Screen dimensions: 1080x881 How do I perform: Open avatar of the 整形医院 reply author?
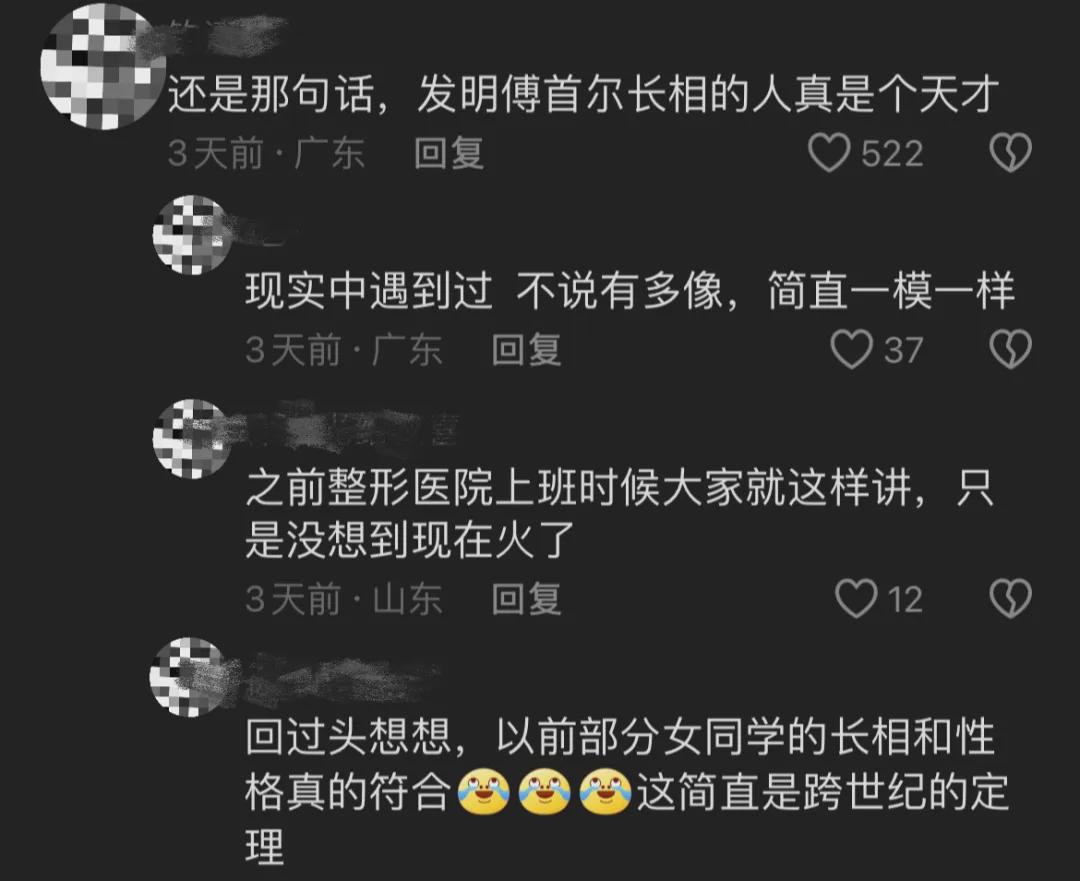click(192, 439)
